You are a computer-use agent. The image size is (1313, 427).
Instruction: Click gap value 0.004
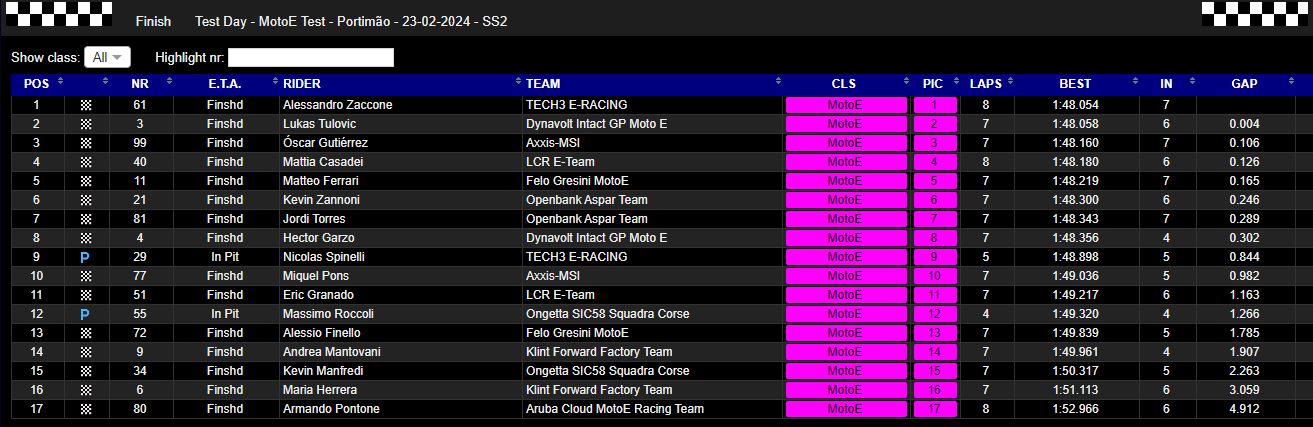coord(1245,124)
